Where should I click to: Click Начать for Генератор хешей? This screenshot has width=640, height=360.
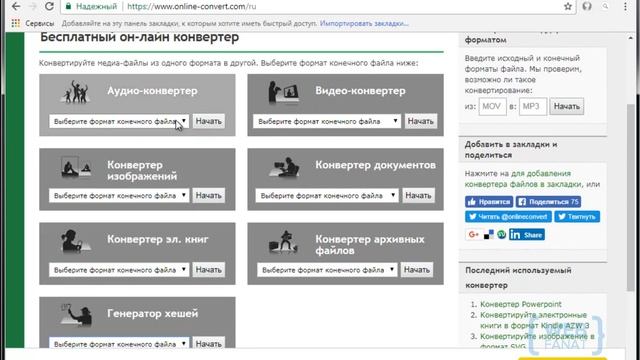click(x=209, y=343)
